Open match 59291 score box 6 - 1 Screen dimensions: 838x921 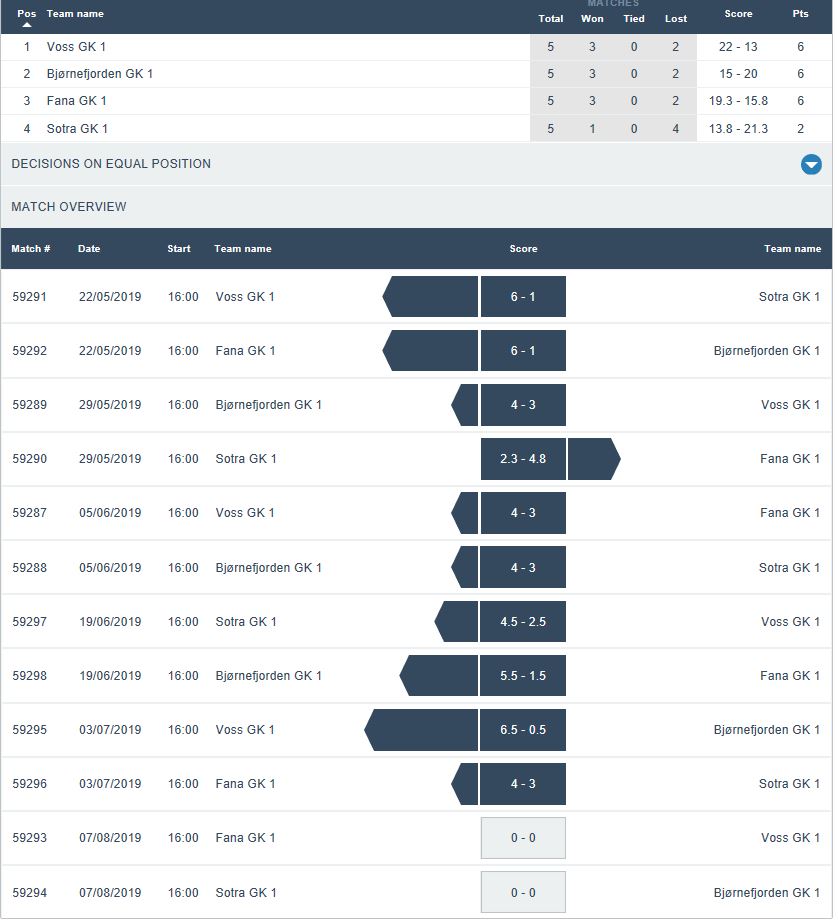(x=523, y=297)
